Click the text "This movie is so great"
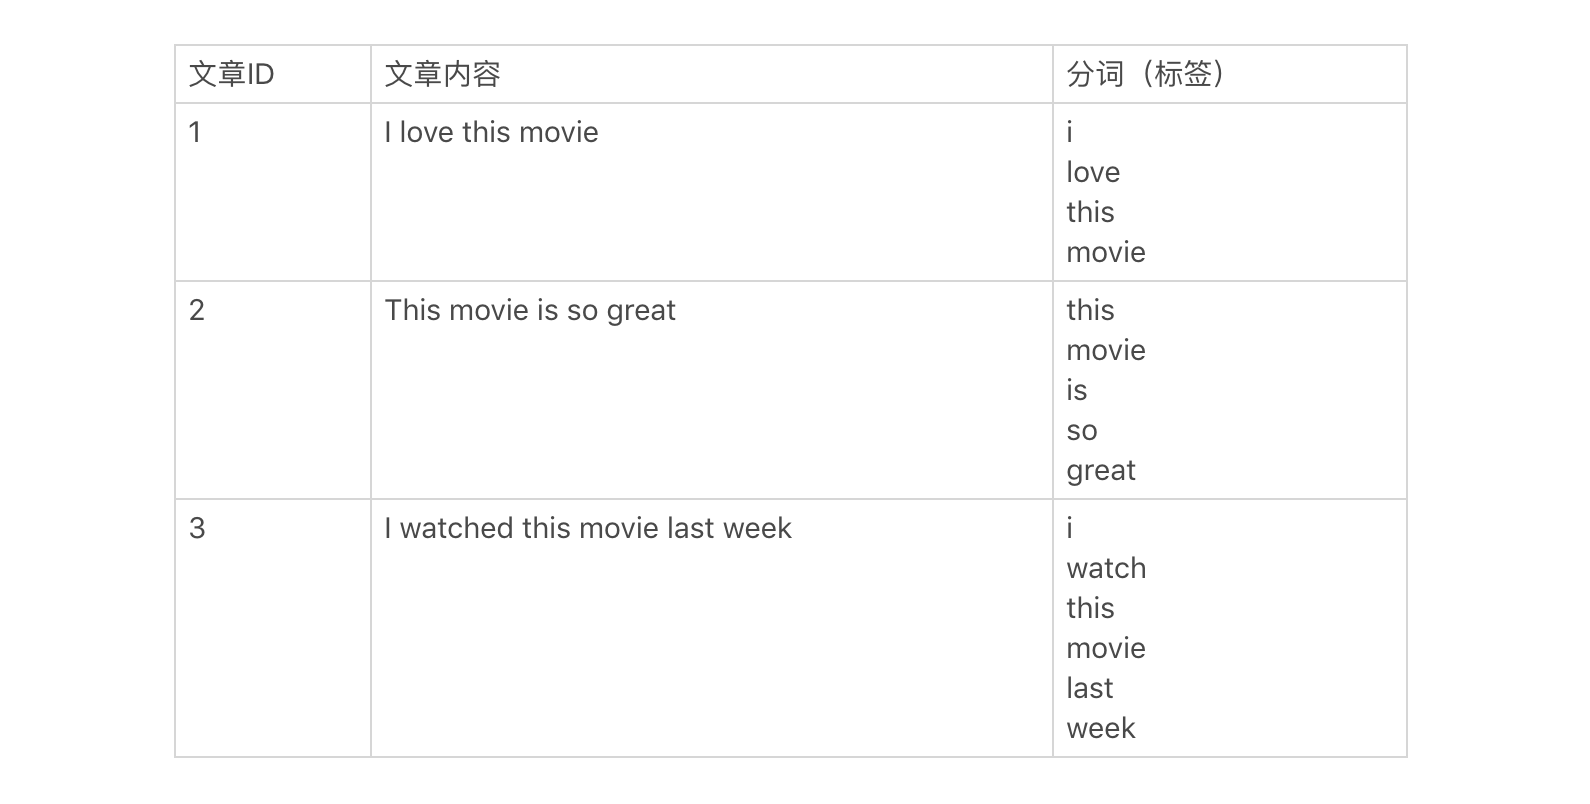The width and height of the screenshot is (1590, 804). pos(530,310)
